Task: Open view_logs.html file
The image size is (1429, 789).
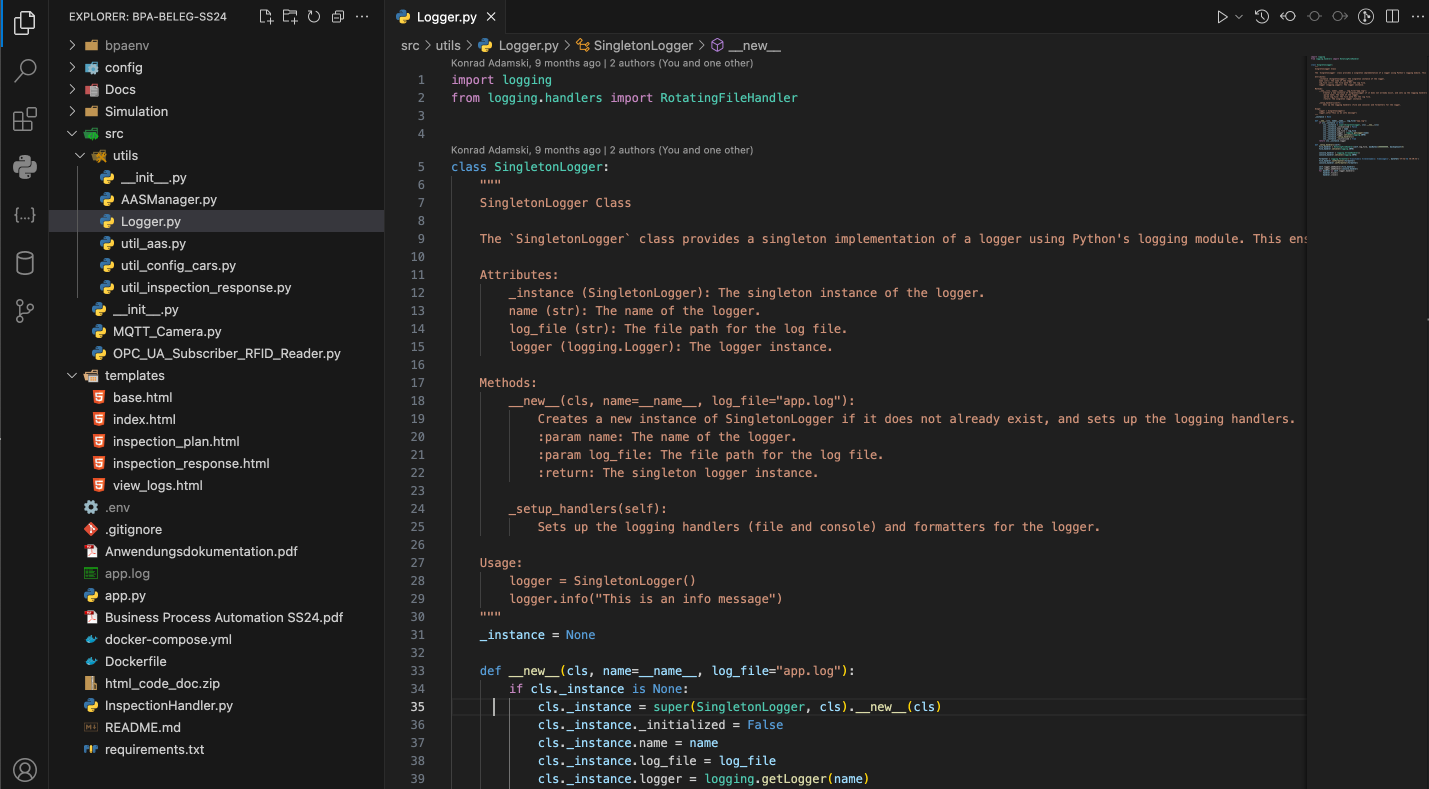Action: (216, 485)
